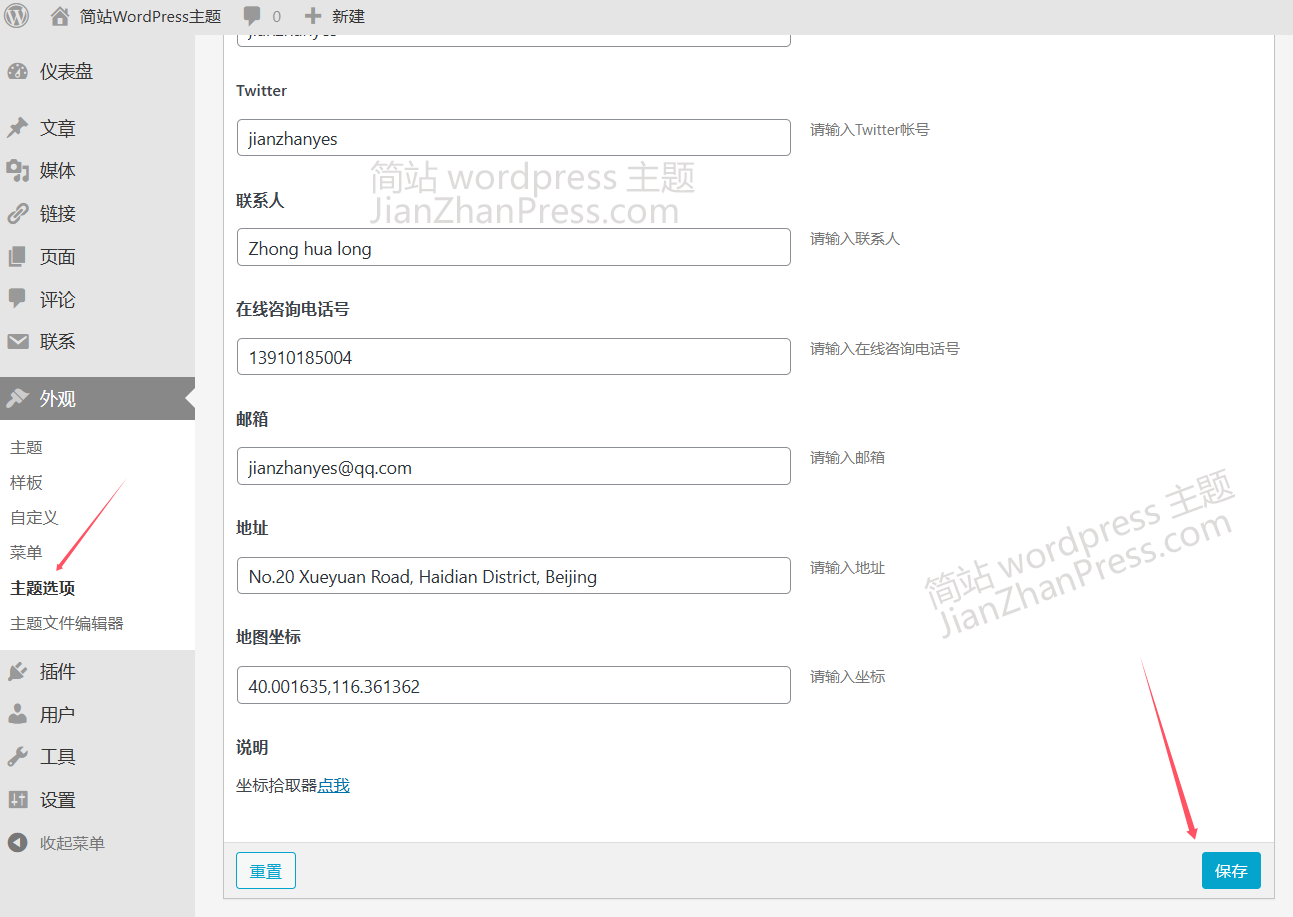This screenshot has width=1293, height=917.
Task: Open Links via chain icon
Action: (17, 214)
